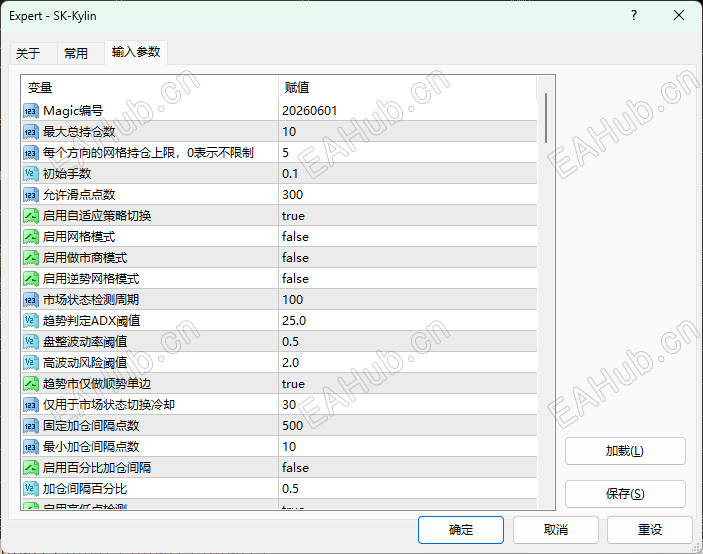Select the 加仓间隔百分比 variable name

pyautogui.click(x=85, y=489)
